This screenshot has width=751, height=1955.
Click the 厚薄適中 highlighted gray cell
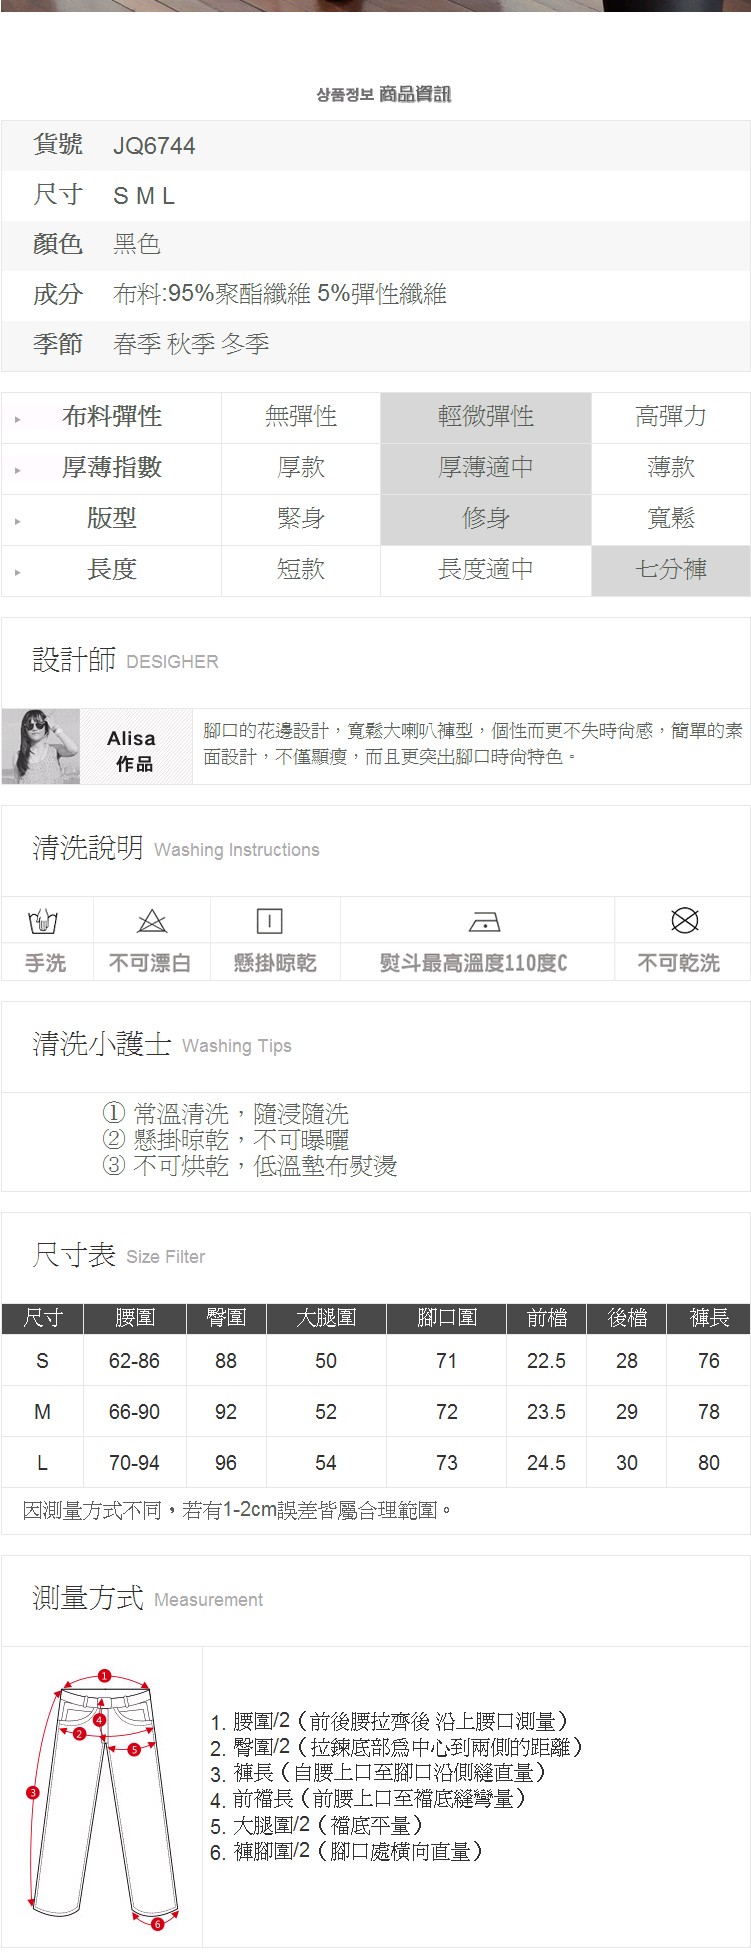[486, 468]
